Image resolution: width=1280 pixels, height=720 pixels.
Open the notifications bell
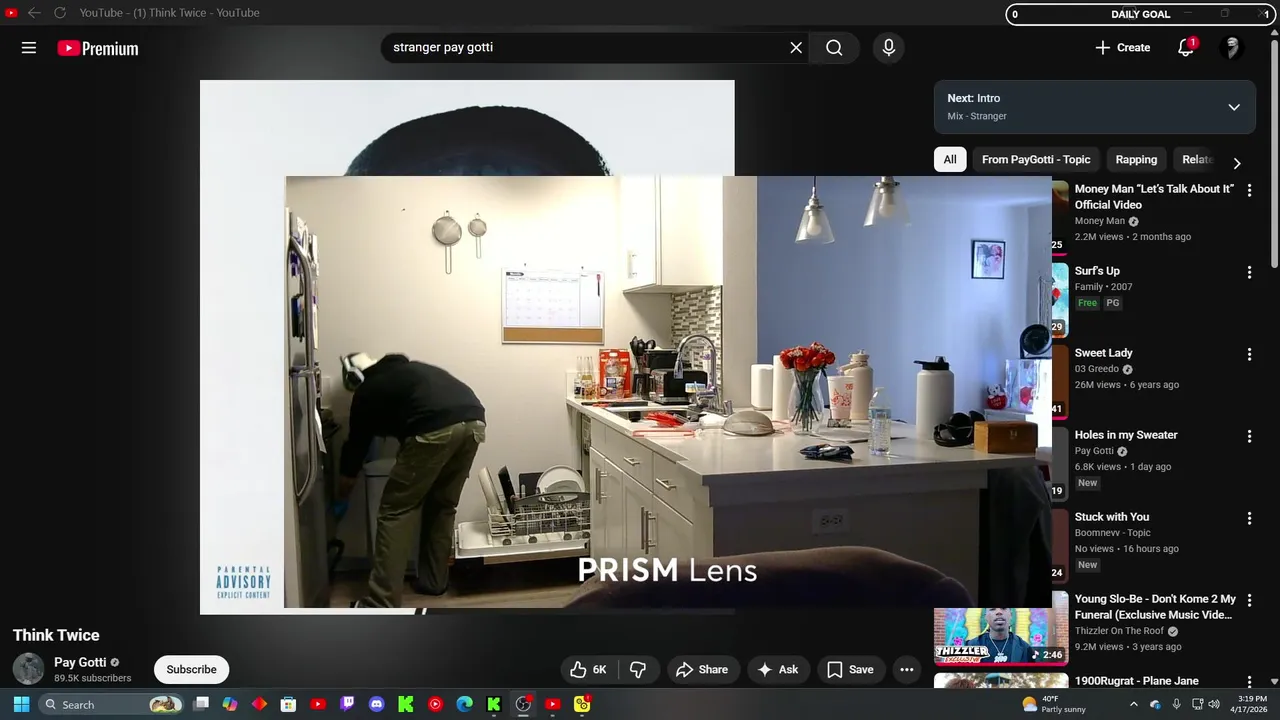[1186, 48]
